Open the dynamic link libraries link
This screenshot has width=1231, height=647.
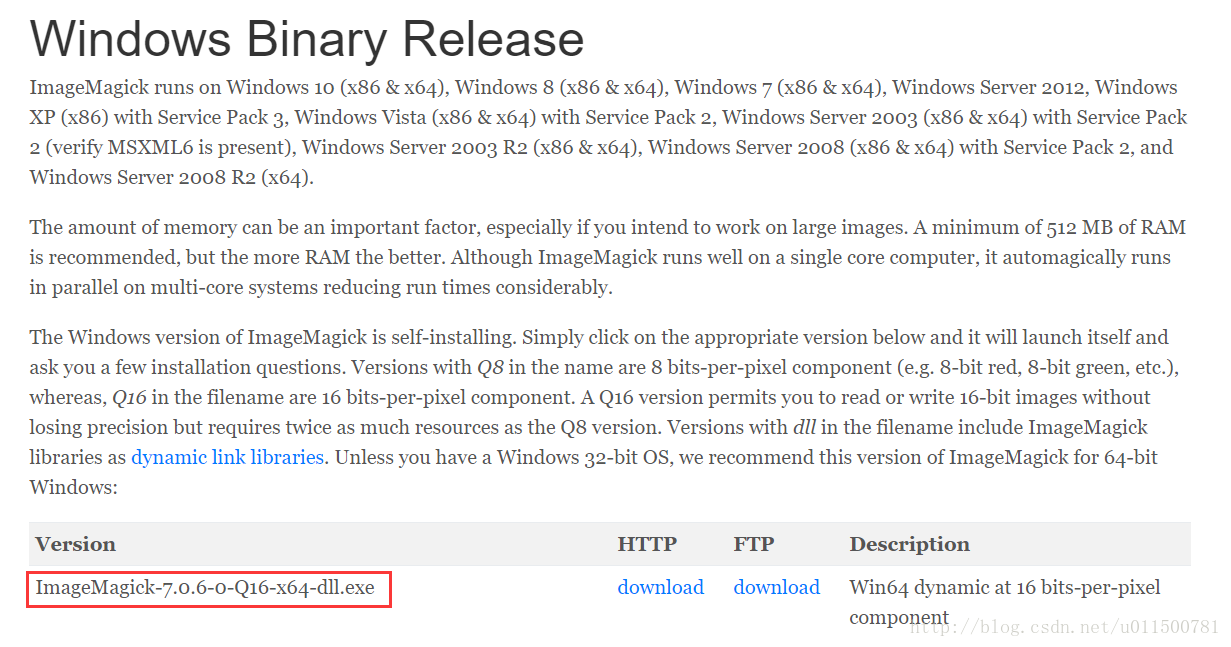228,457
